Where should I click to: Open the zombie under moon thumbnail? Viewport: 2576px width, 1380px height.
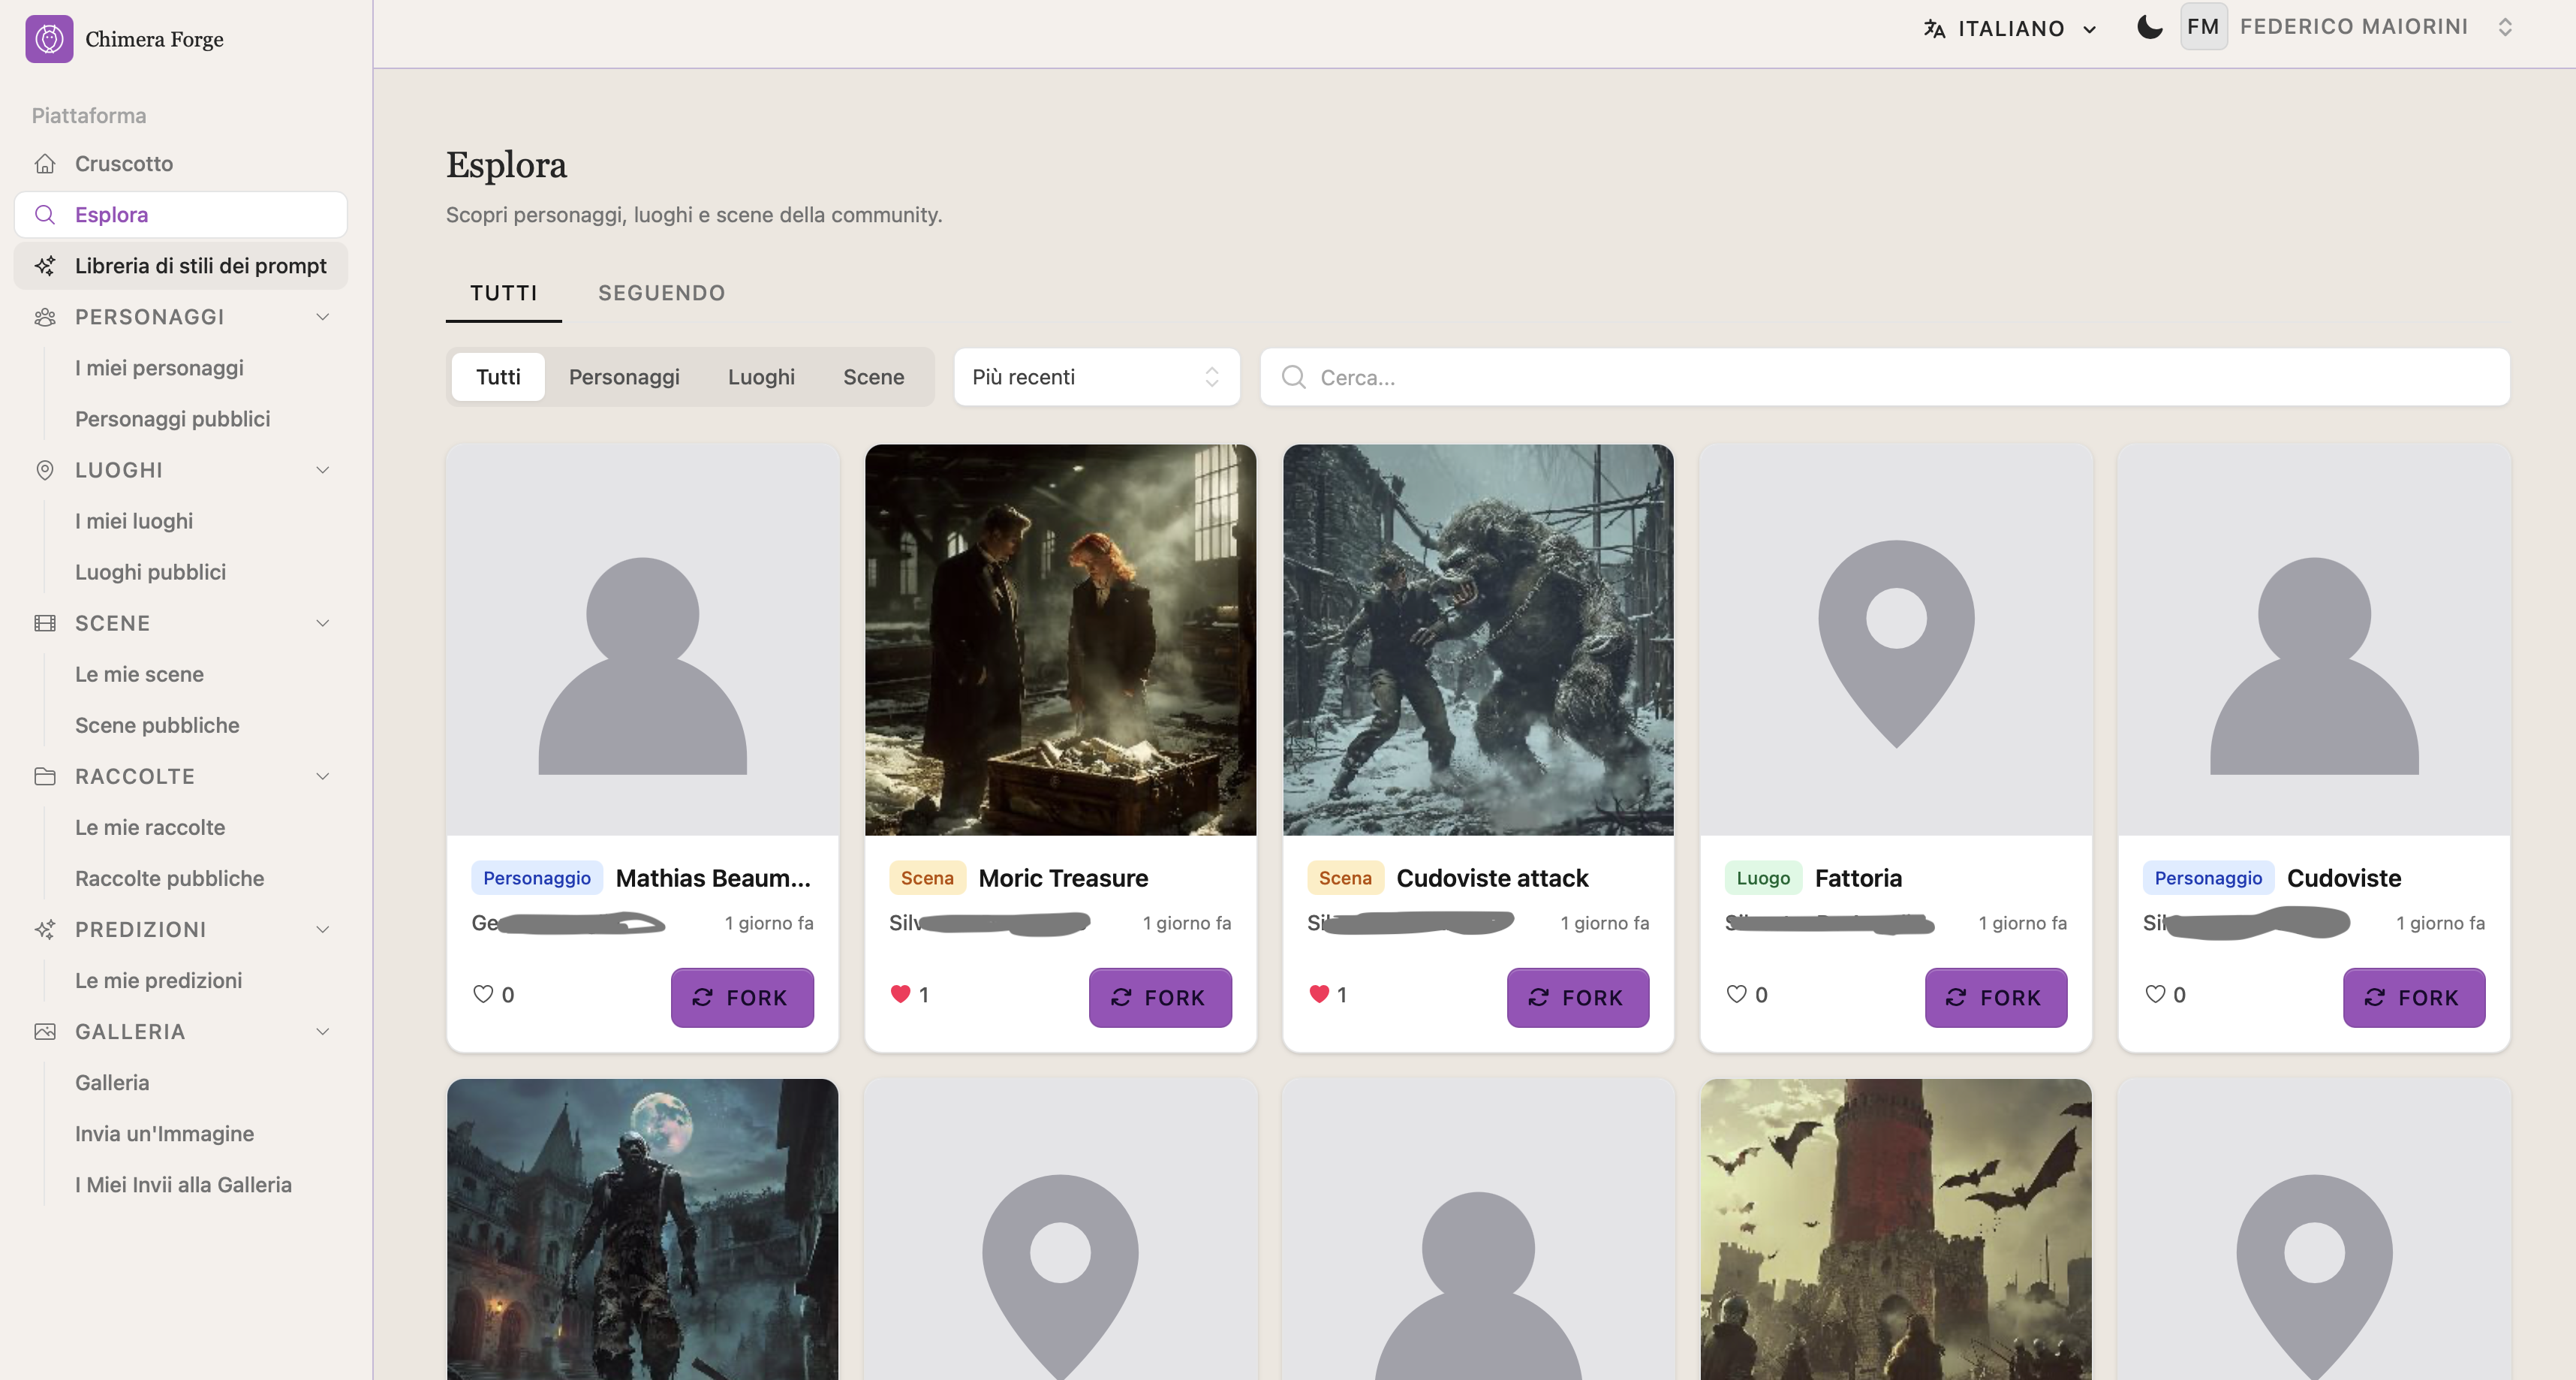pyautogui.click(x=642, y=1229)
